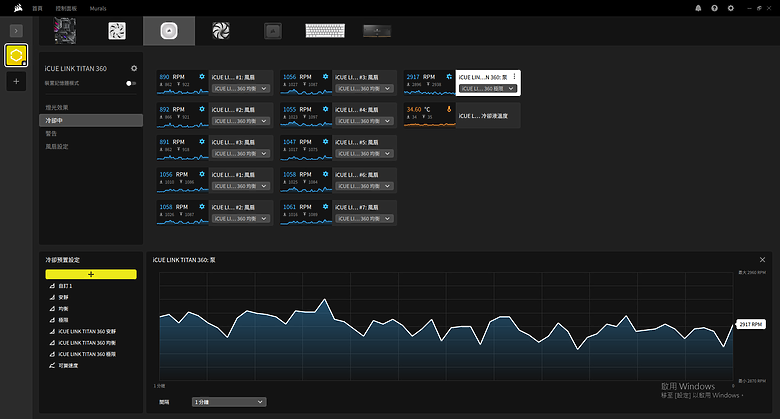780x419 pixels.
Task: Click the yellow iCUE LINK hub icon
Action: pos(16,56)
